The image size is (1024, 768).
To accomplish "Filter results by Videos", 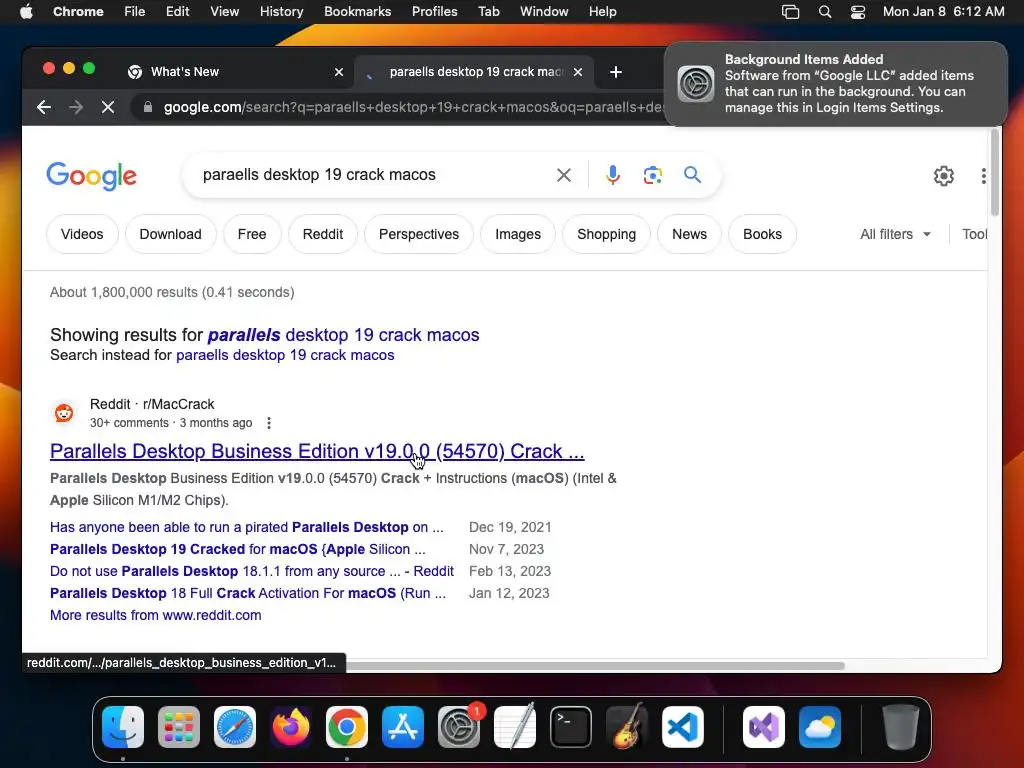I will click(82, 234).
